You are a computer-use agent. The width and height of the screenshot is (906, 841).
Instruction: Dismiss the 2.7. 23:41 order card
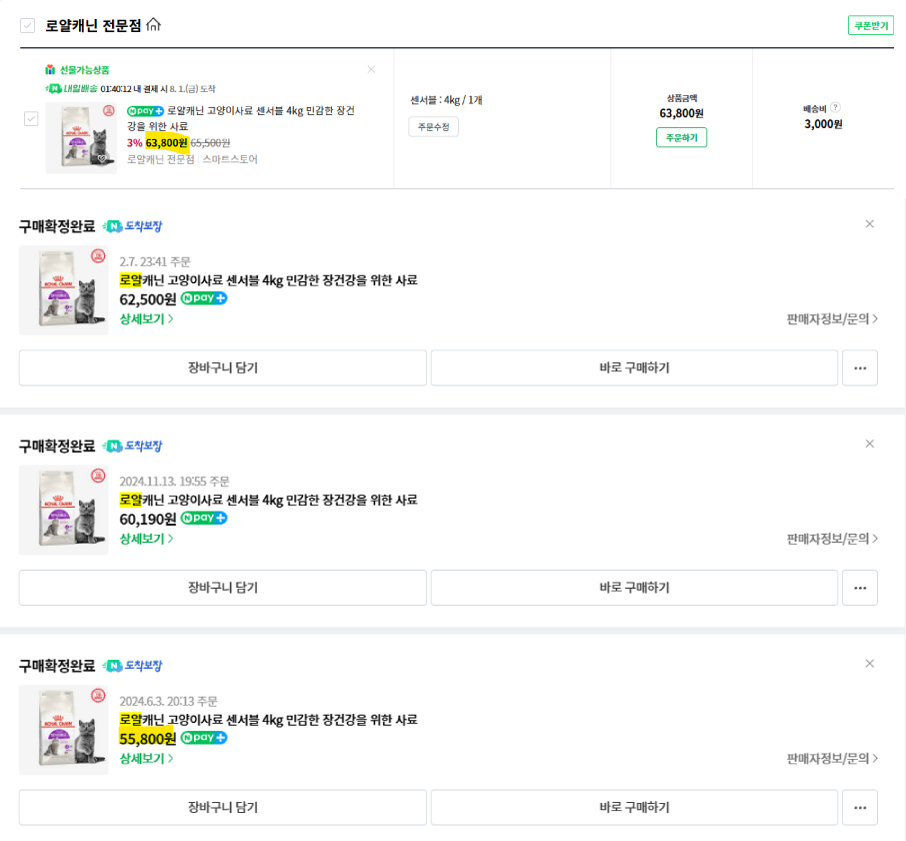click(x=869, y=224)
